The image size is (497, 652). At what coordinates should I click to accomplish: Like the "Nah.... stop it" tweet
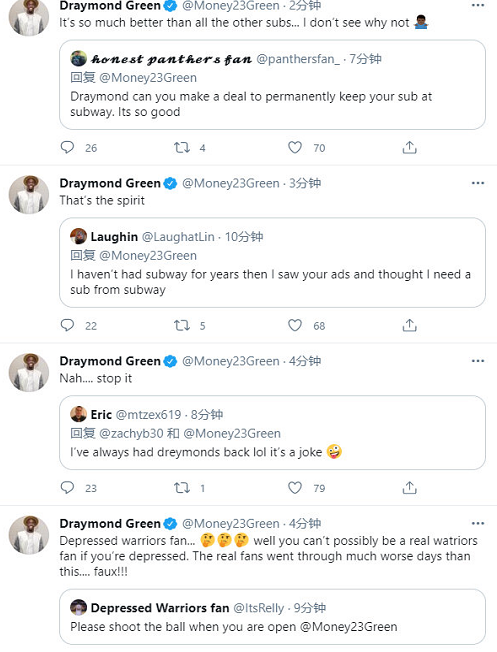click(x=295, y=487)
